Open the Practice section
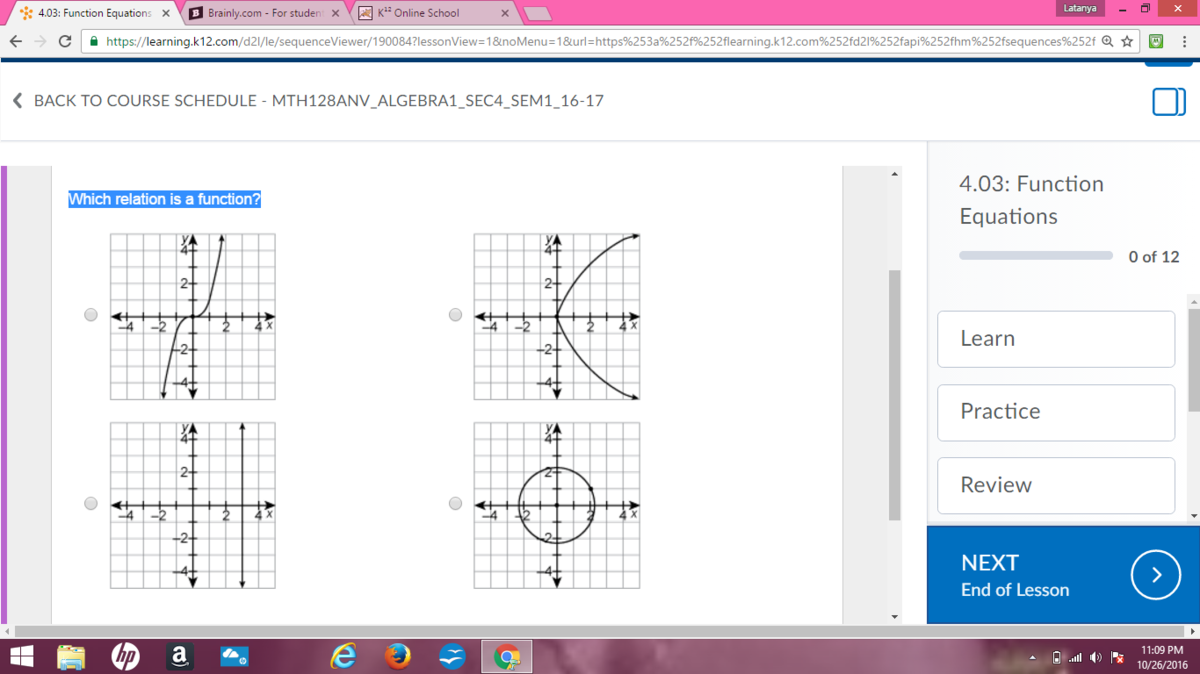The image size is (1200, 674). (x=1056, y=412)
